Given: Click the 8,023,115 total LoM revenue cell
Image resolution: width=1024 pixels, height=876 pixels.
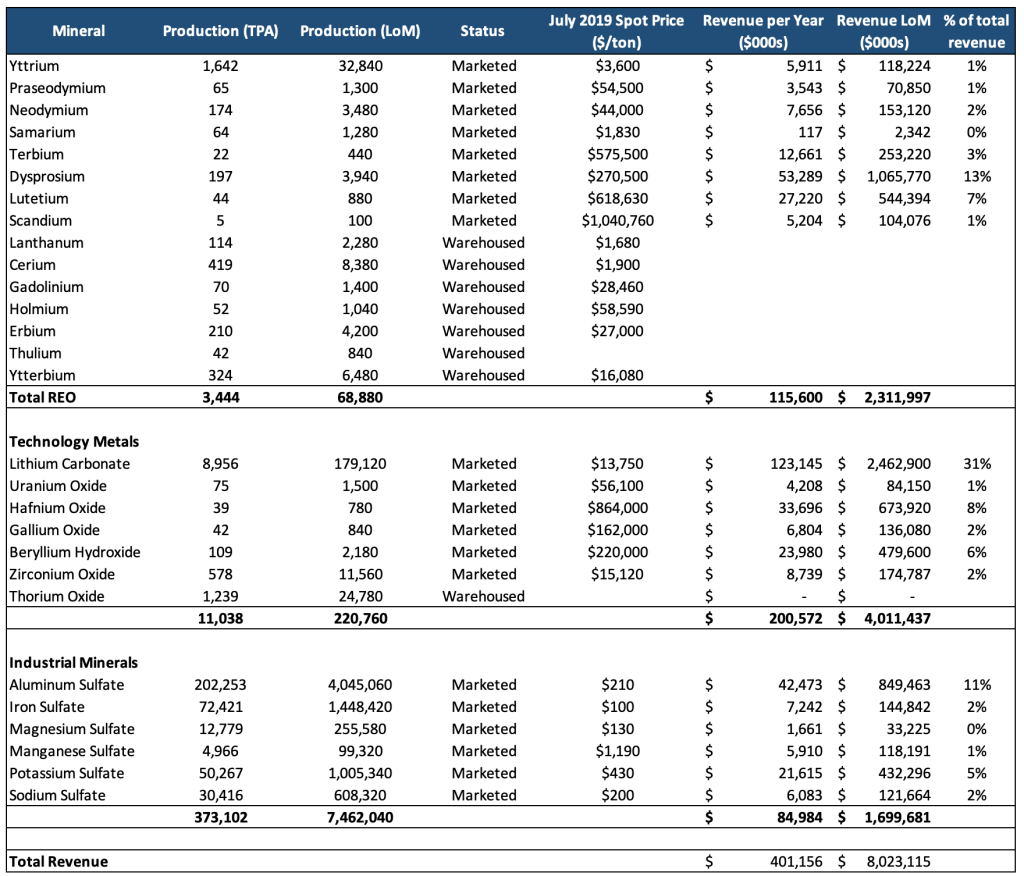Looking at the screenshot, I should [x=896, y=861].
